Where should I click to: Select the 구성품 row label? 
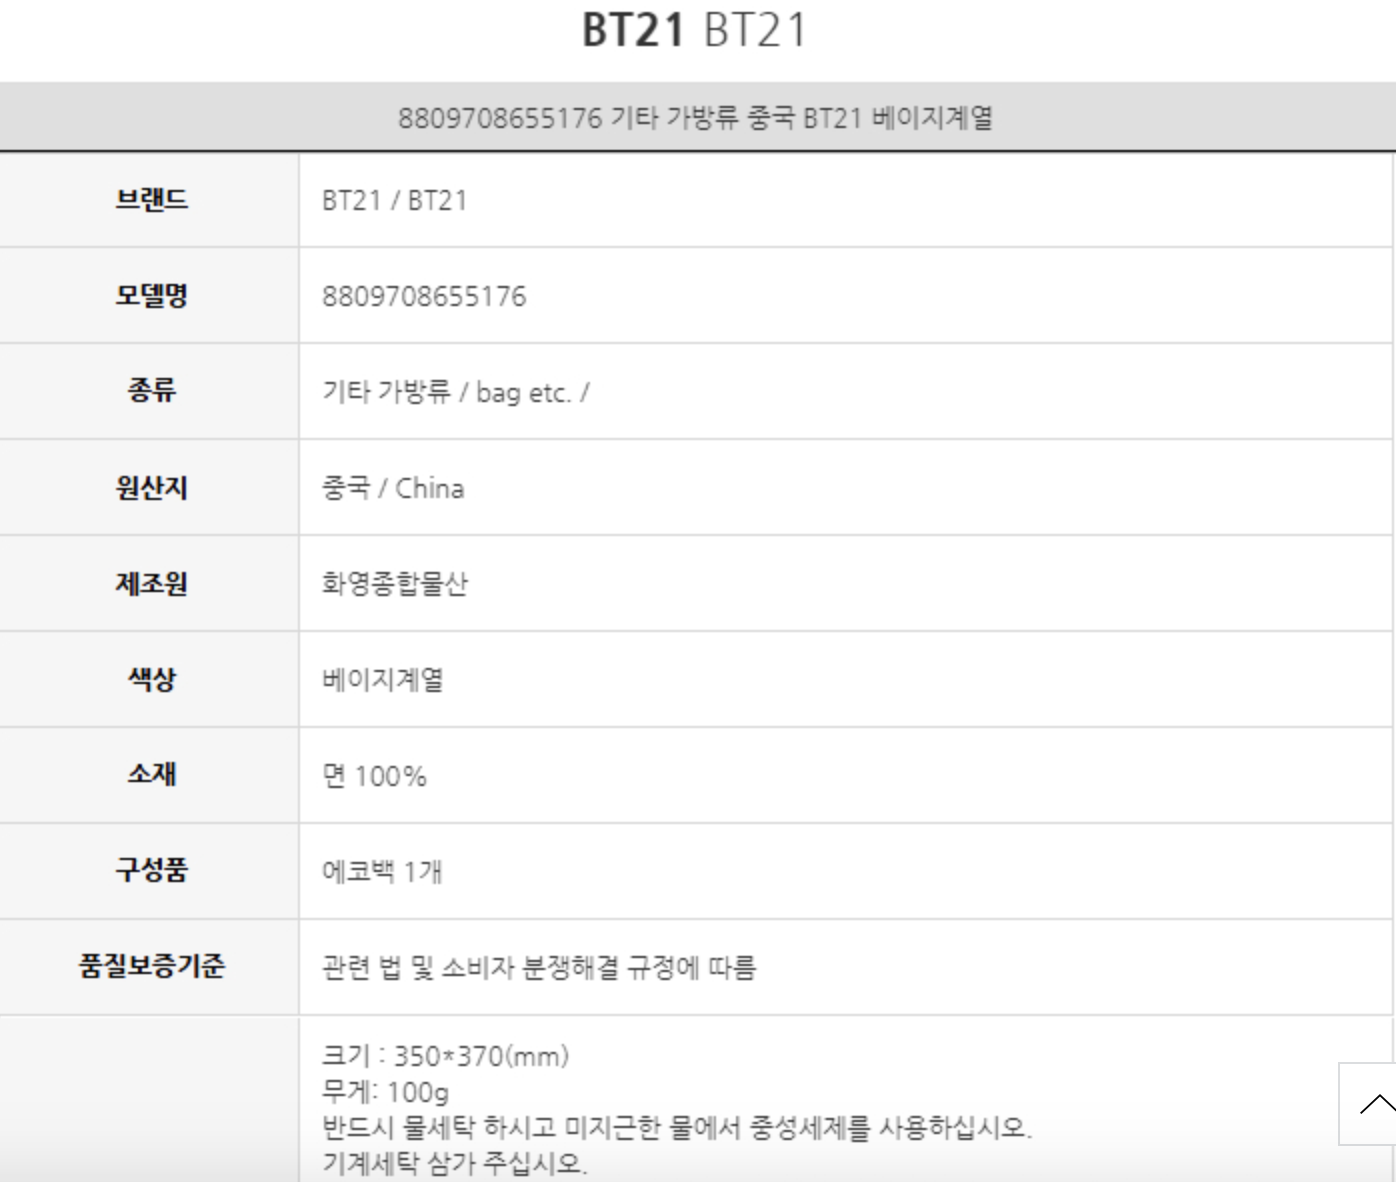(x=151, y=870)
